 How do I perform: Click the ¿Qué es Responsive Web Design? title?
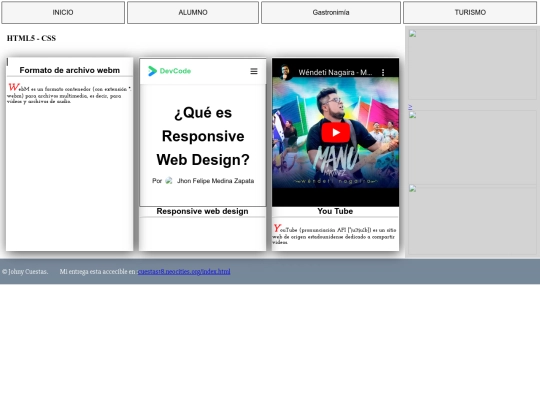point(203,136)
